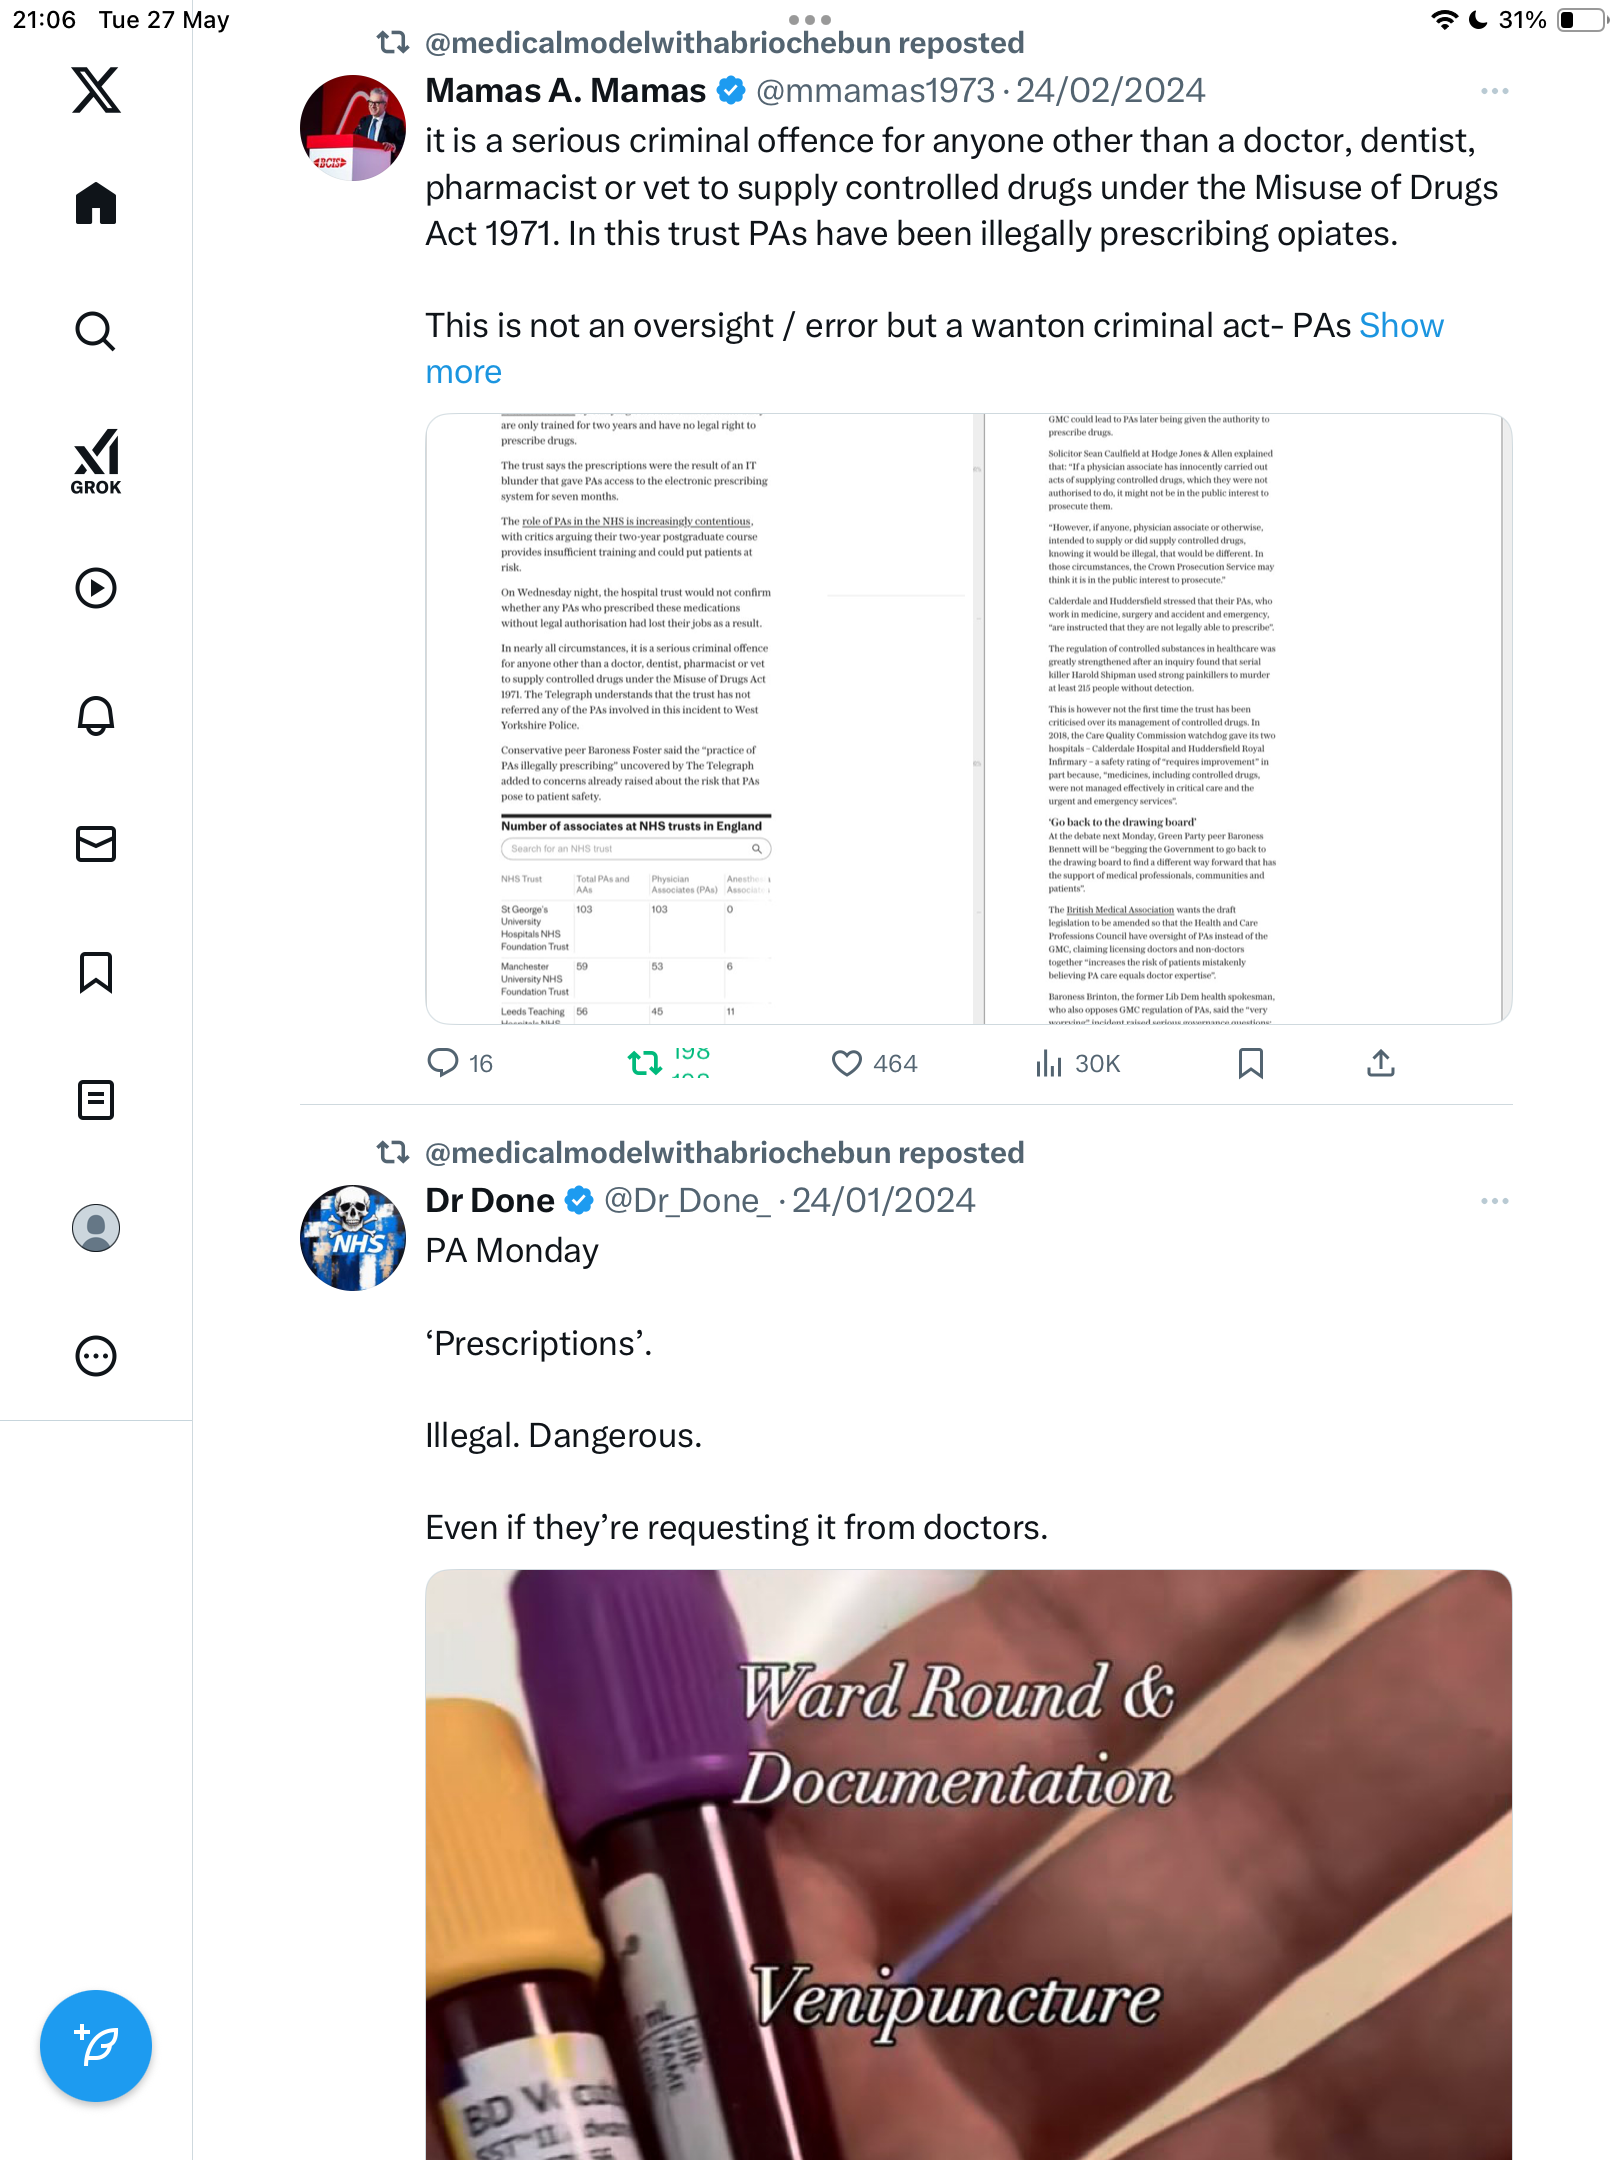Open Bookmarks in the sidebar
Image resolution: width=1620 pixels, height=2160 pixels.
pyautogui.click(x=96, y=971)
